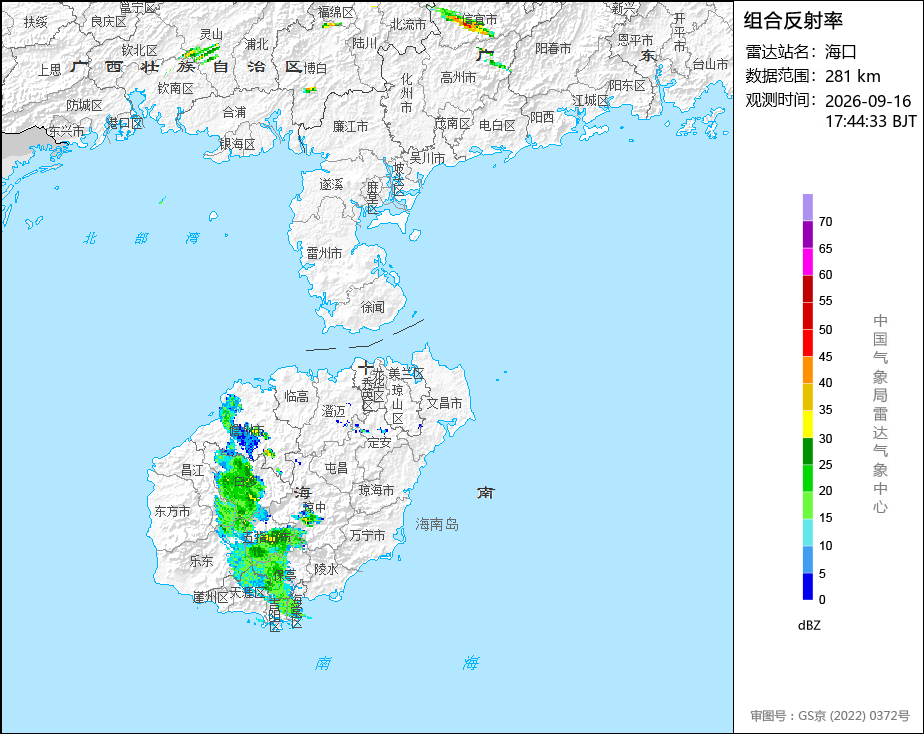
Task: Click the 陵水 map label
Action: click(x=326, y=569)
